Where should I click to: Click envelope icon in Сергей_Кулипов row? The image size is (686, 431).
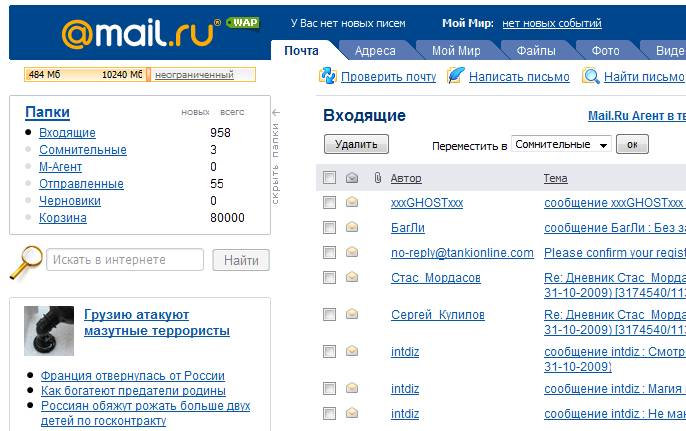coord(352,314)
